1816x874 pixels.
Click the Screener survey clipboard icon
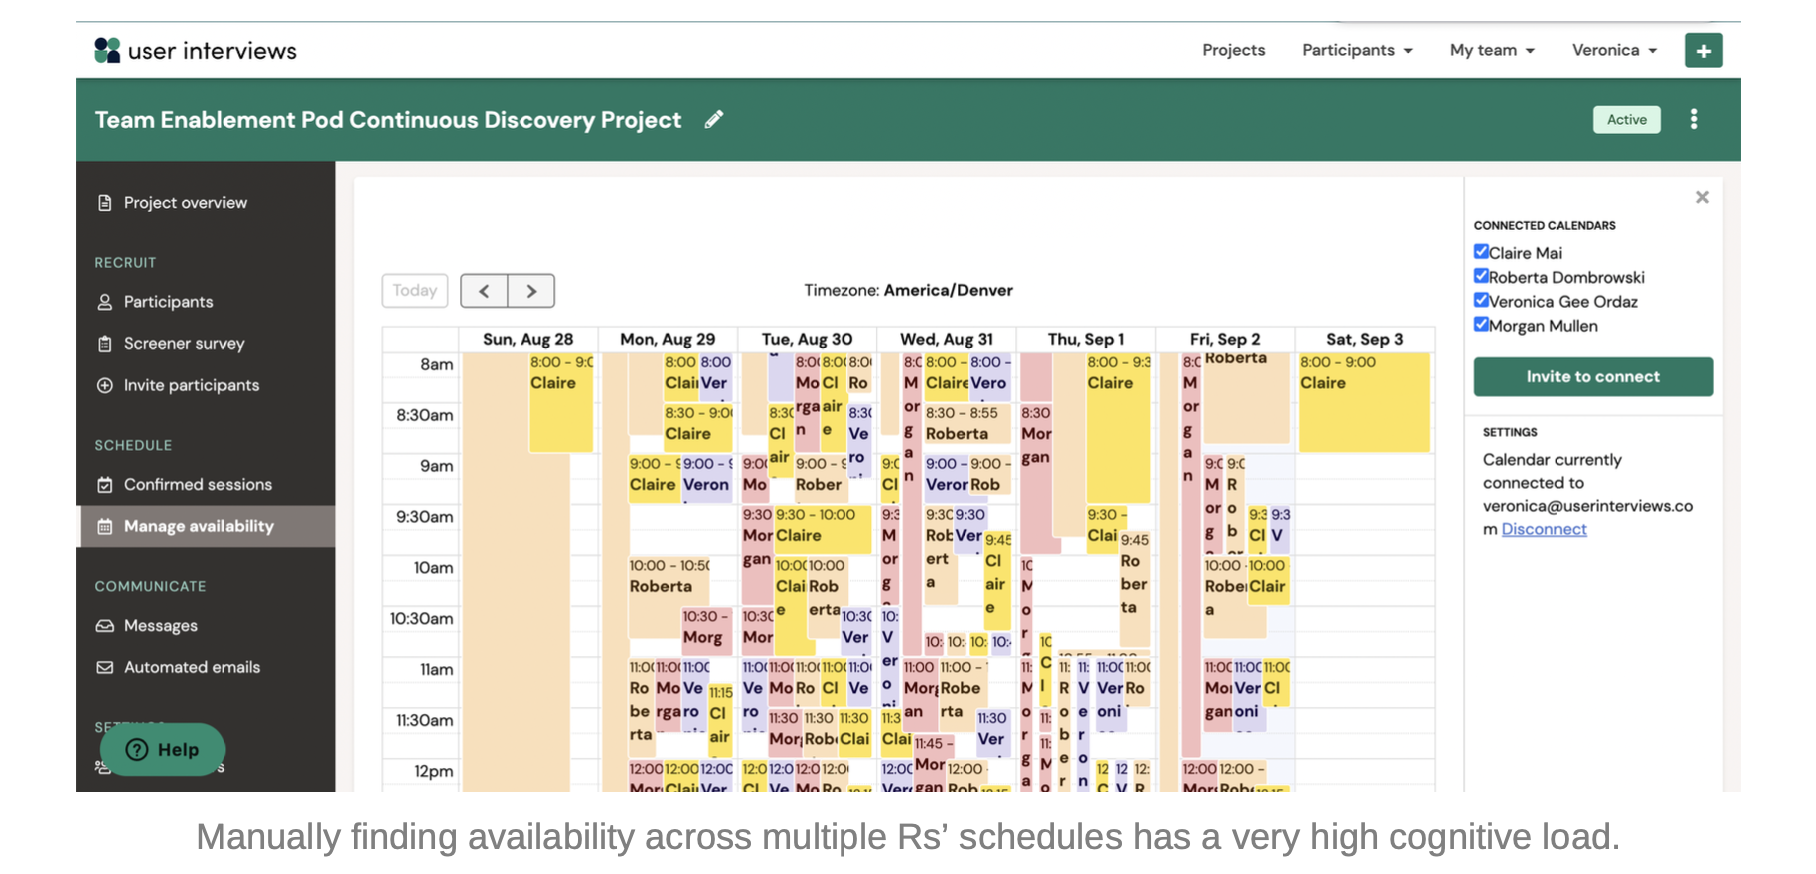[105, 344]
